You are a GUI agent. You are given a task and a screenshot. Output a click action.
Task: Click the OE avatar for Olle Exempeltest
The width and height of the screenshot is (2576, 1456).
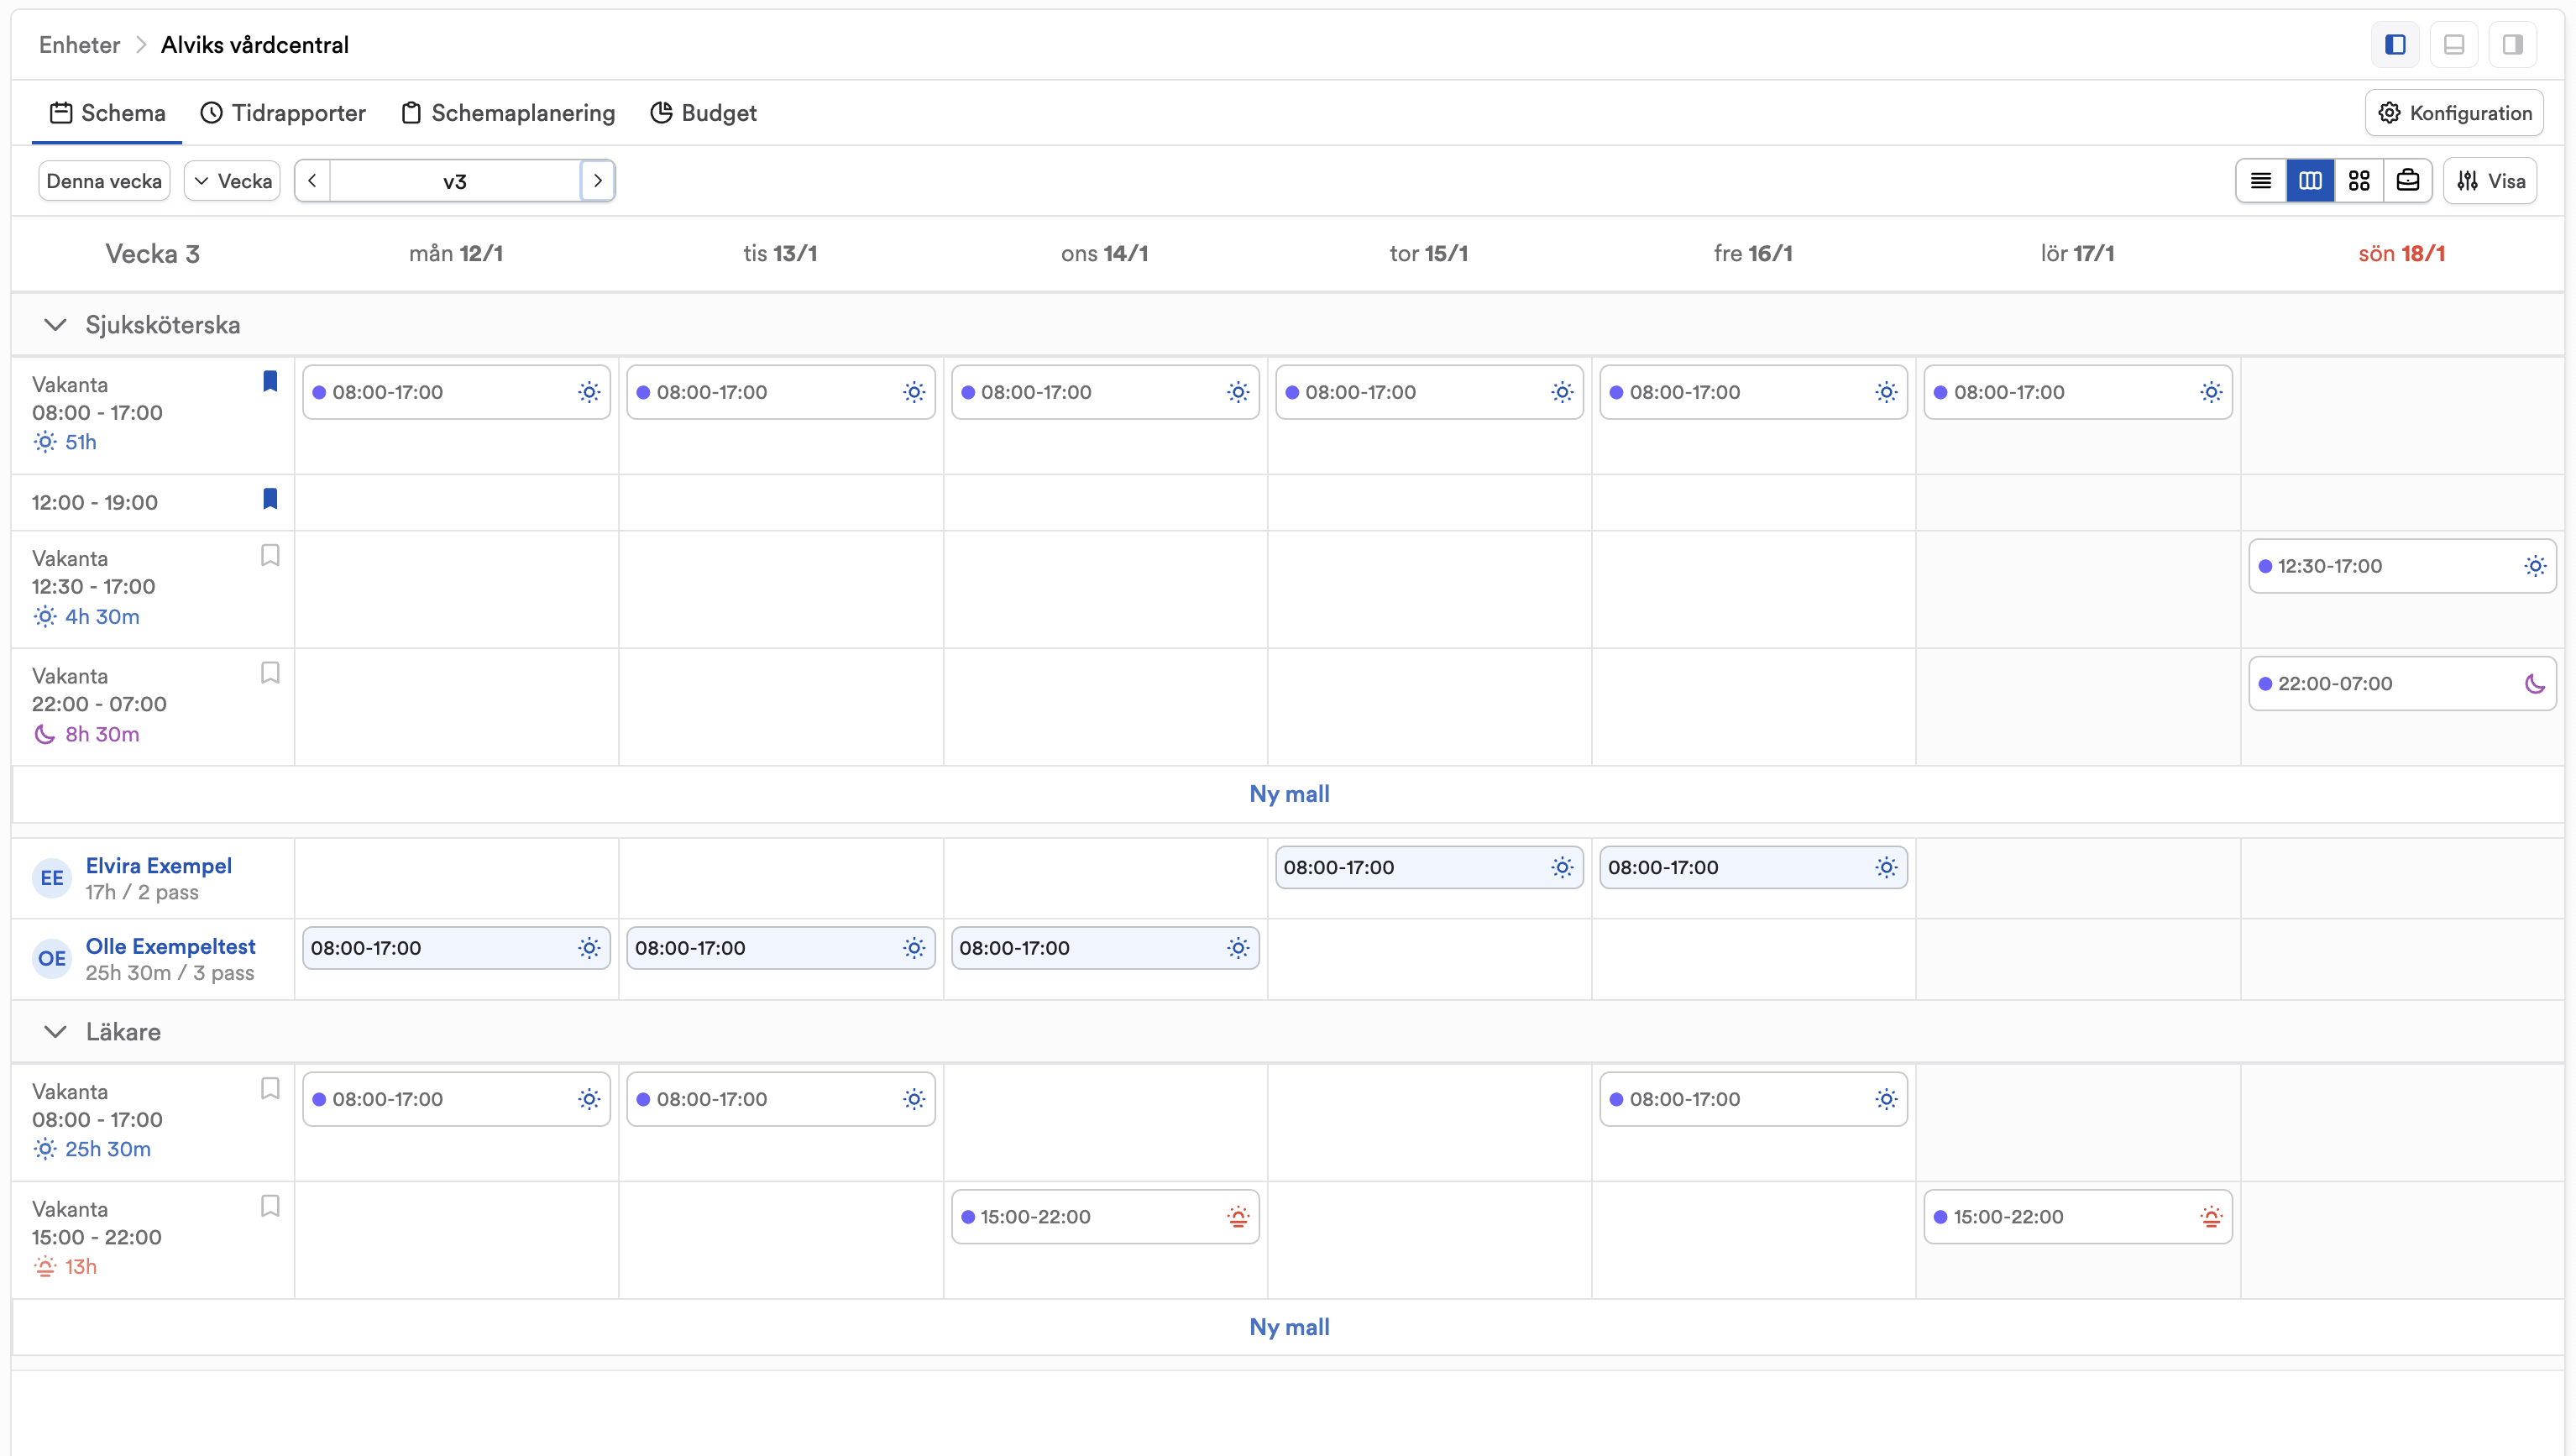tap(52, 959)
